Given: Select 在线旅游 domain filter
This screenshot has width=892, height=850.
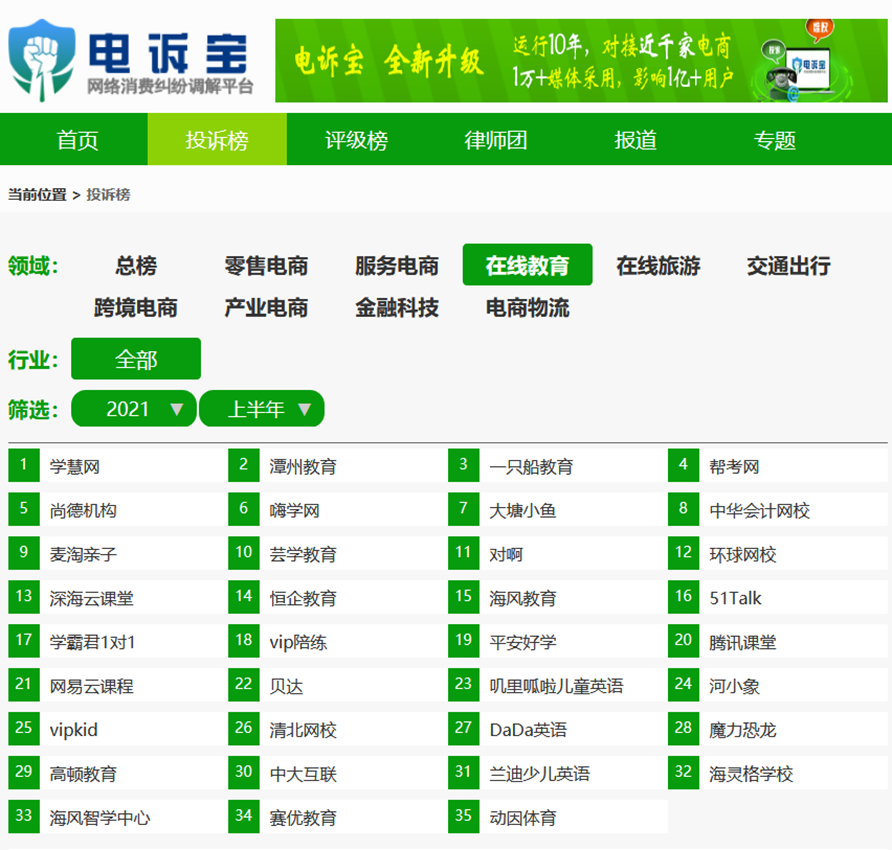Looking at the screenshot, I should [x=658, y=266].
